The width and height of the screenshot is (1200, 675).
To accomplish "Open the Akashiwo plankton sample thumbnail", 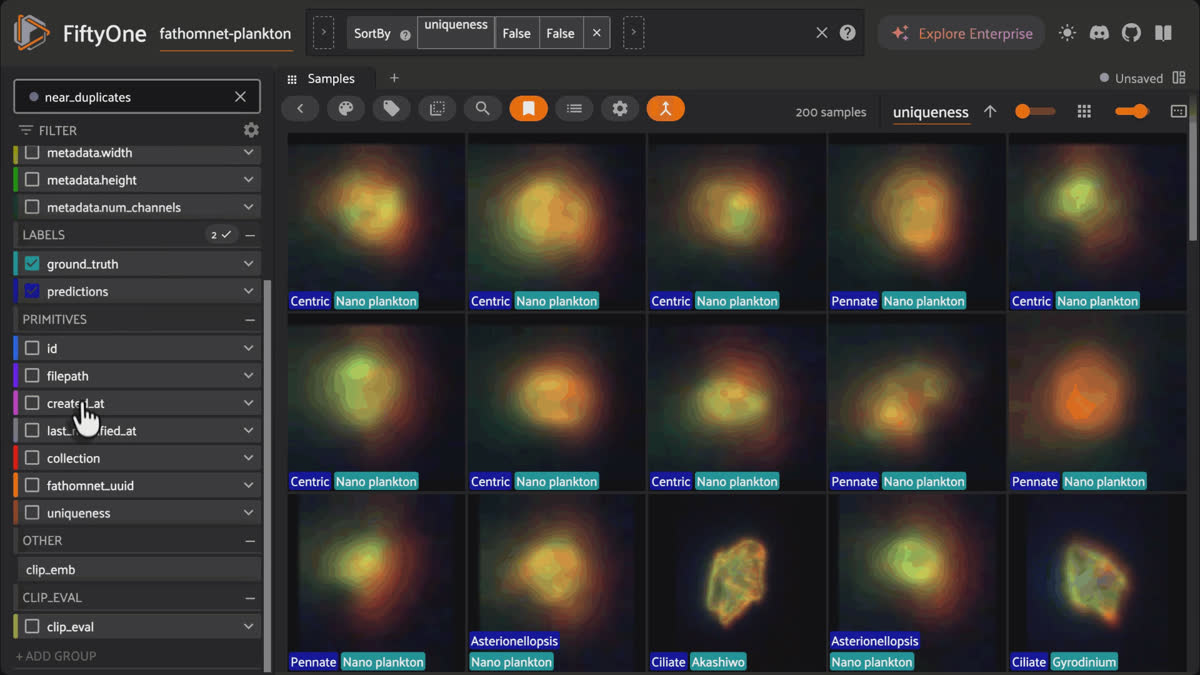I will tap(736, 583).
